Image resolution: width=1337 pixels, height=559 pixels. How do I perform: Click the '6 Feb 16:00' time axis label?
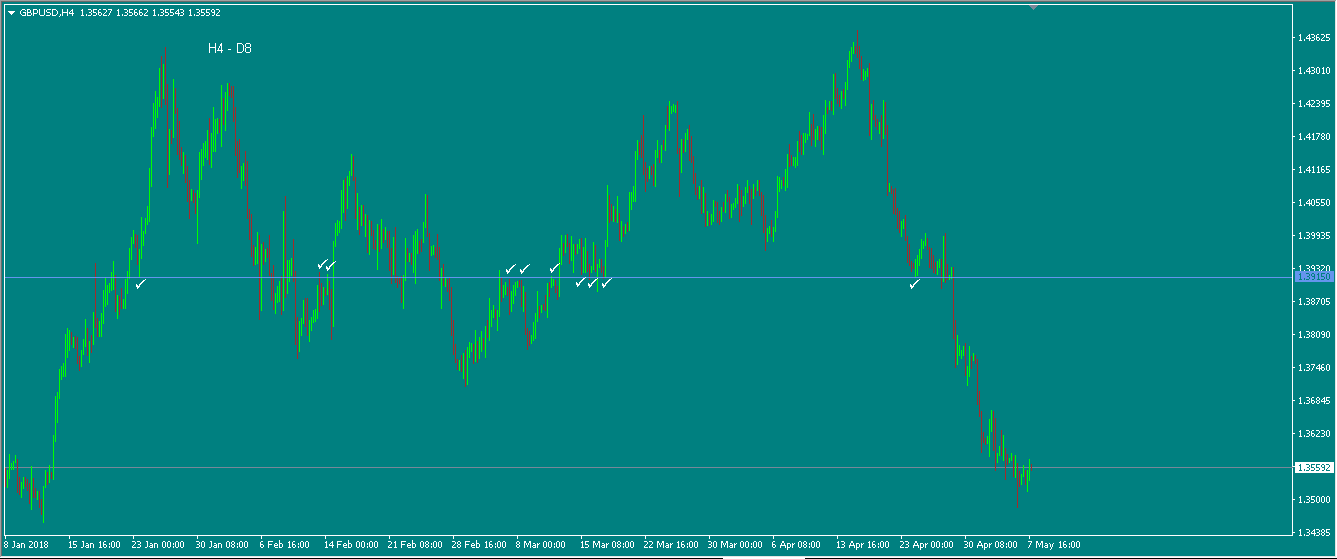[x=285, y=546]
